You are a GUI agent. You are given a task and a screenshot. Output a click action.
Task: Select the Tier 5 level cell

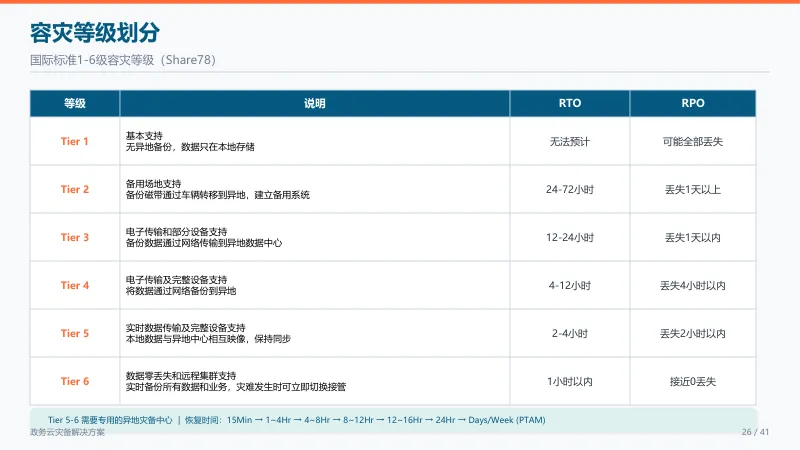pyautogui.click(x=75, y=333)
